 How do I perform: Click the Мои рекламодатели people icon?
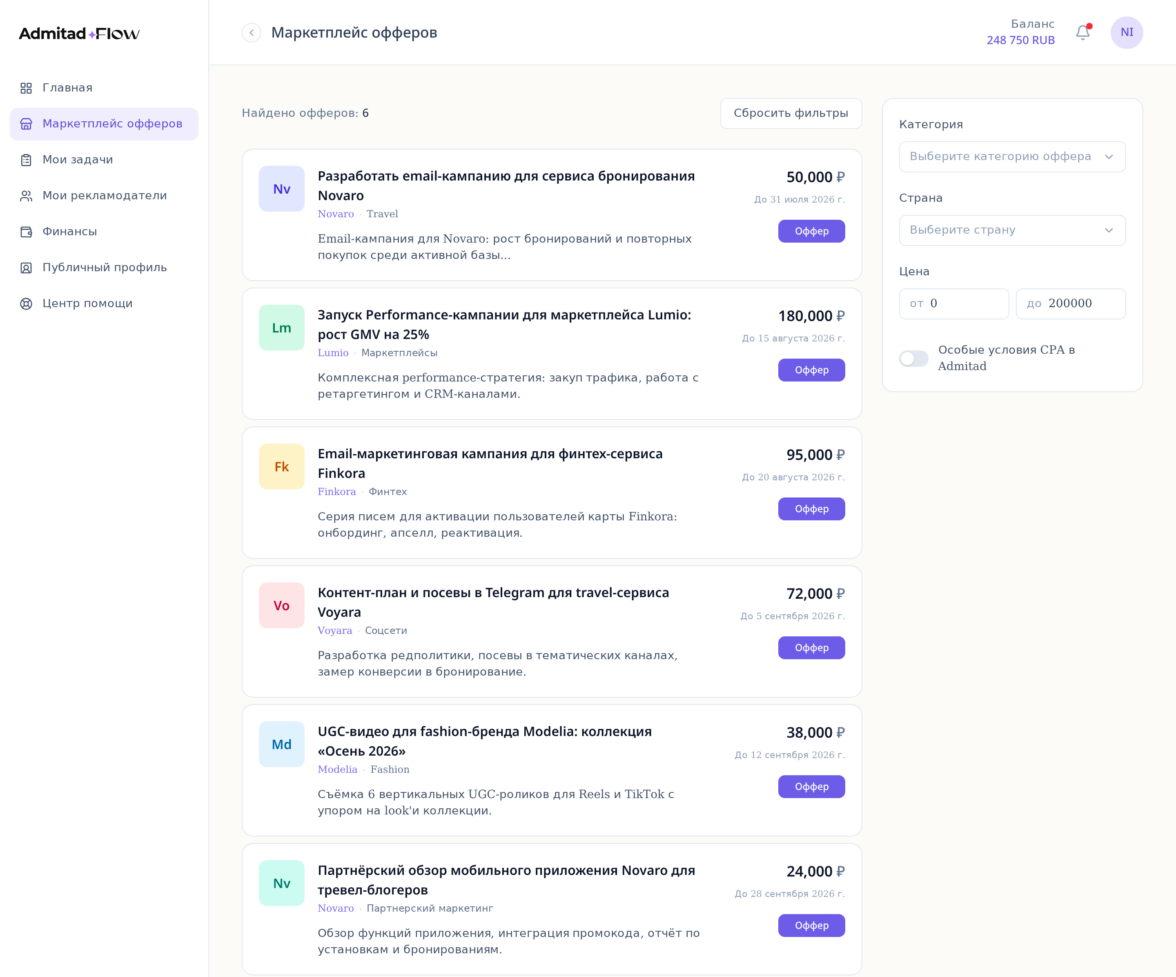pos(26,196)
